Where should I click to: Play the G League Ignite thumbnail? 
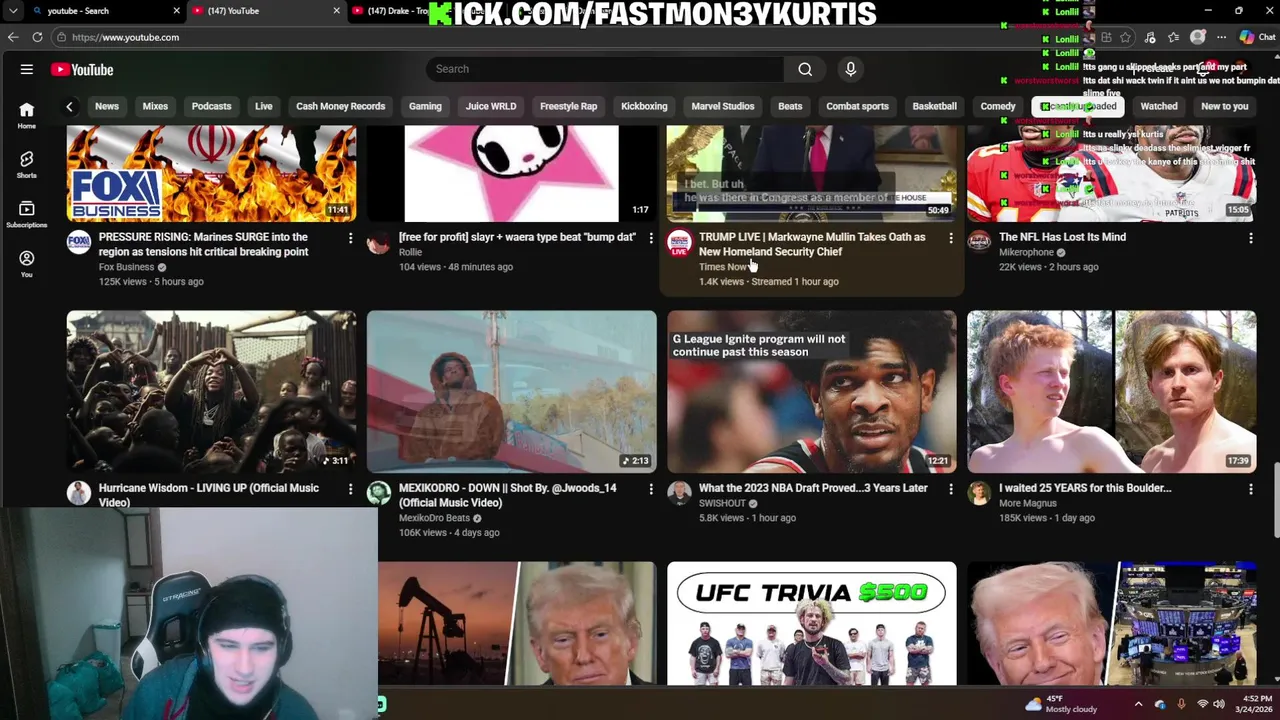(812, 392)
